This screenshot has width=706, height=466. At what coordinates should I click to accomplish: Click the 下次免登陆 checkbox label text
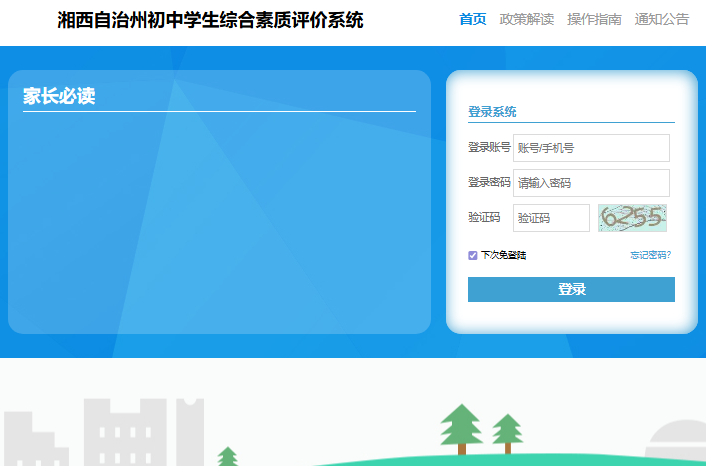pos(503,255)
